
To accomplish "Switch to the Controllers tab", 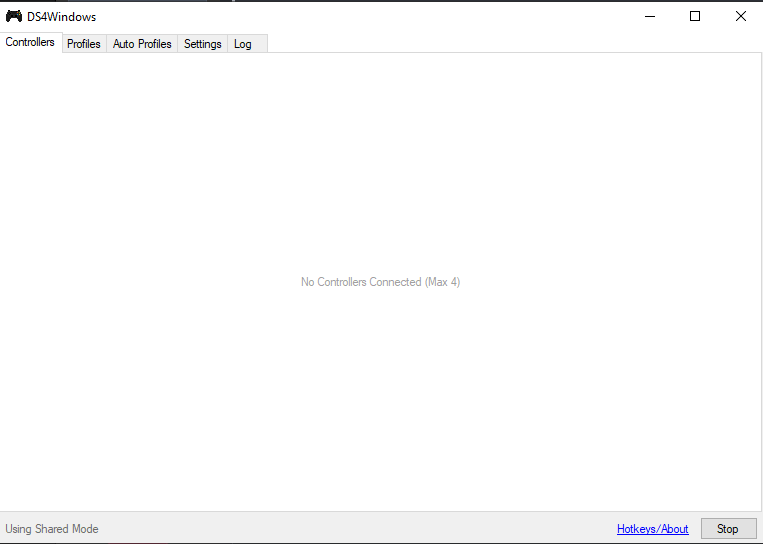I will 30,42.
